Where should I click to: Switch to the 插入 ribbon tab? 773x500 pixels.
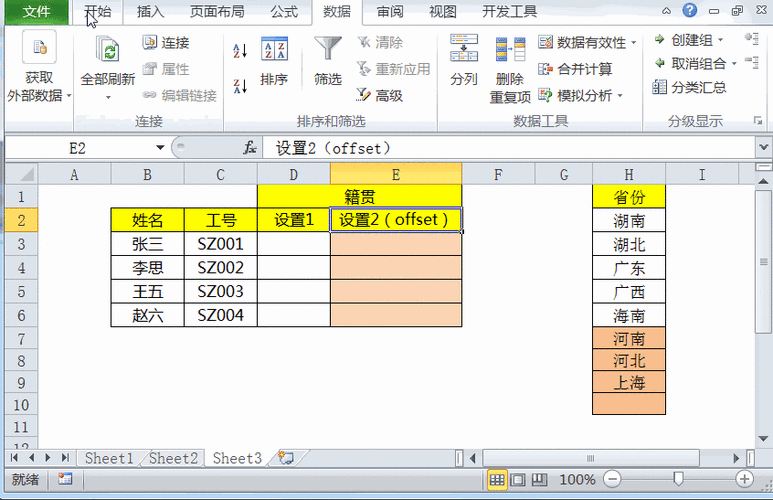[x=150, y=11]
